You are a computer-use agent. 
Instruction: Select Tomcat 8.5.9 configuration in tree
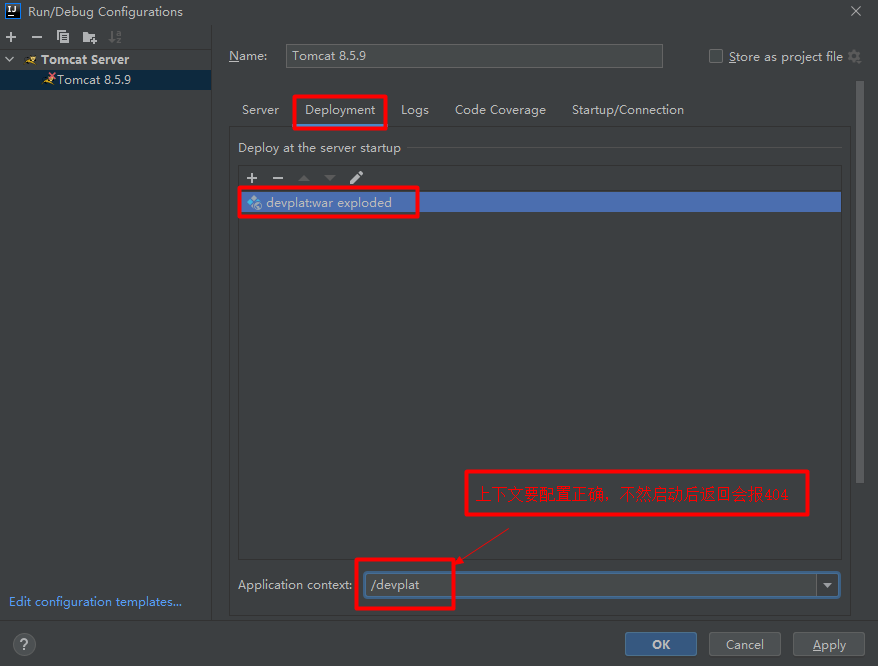pos(105,80)
